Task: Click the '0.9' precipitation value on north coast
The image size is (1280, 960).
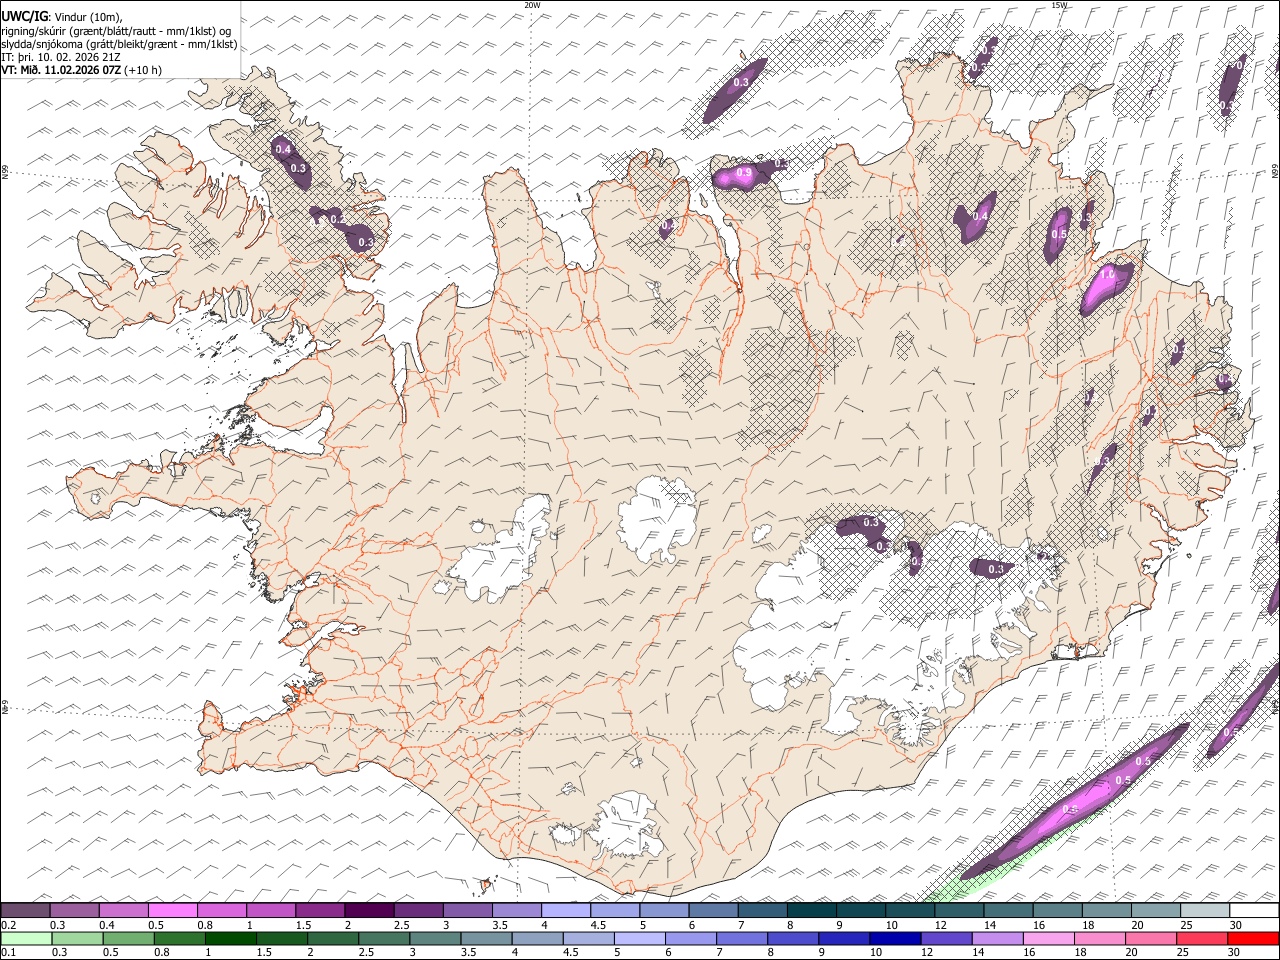Action: [x=744, y=173]
